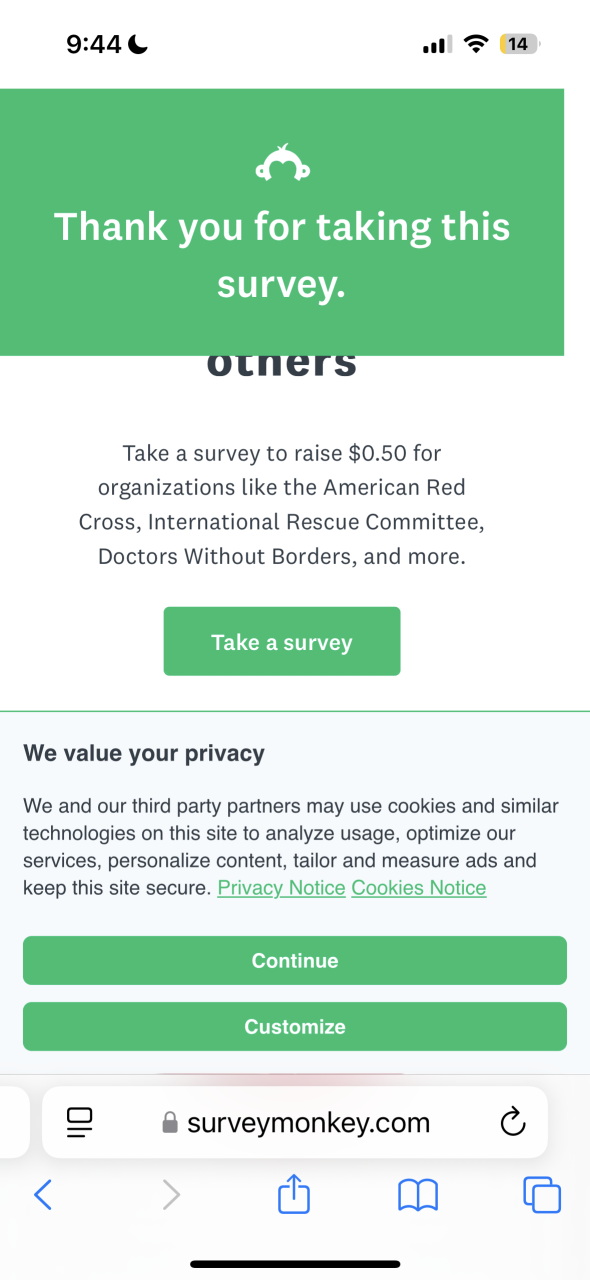Tap the padlock icon beside surveymonkey.com
This screenshot has height=1280, width=590.
170,1123
